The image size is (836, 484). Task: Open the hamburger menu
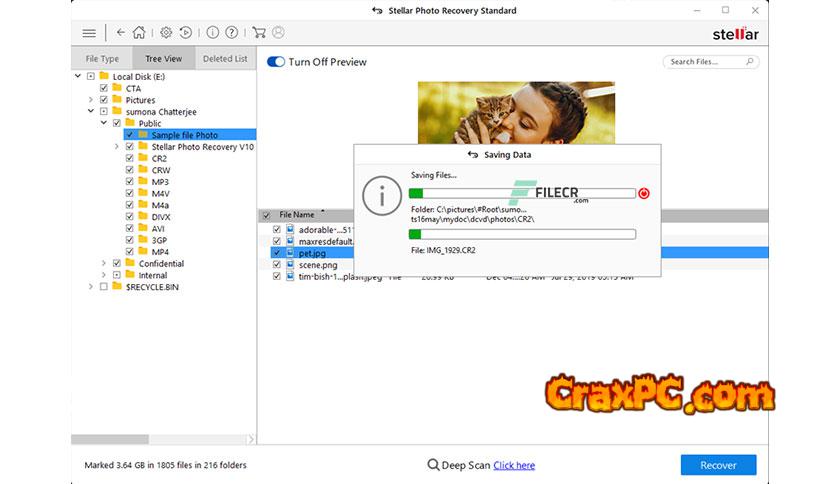(x=89, y=33)
